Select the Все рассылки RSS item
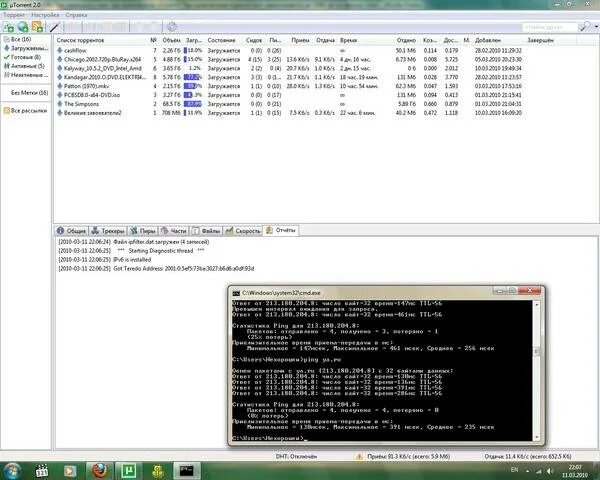Viewport: 600px width, 480px height. tap(25, 111)
